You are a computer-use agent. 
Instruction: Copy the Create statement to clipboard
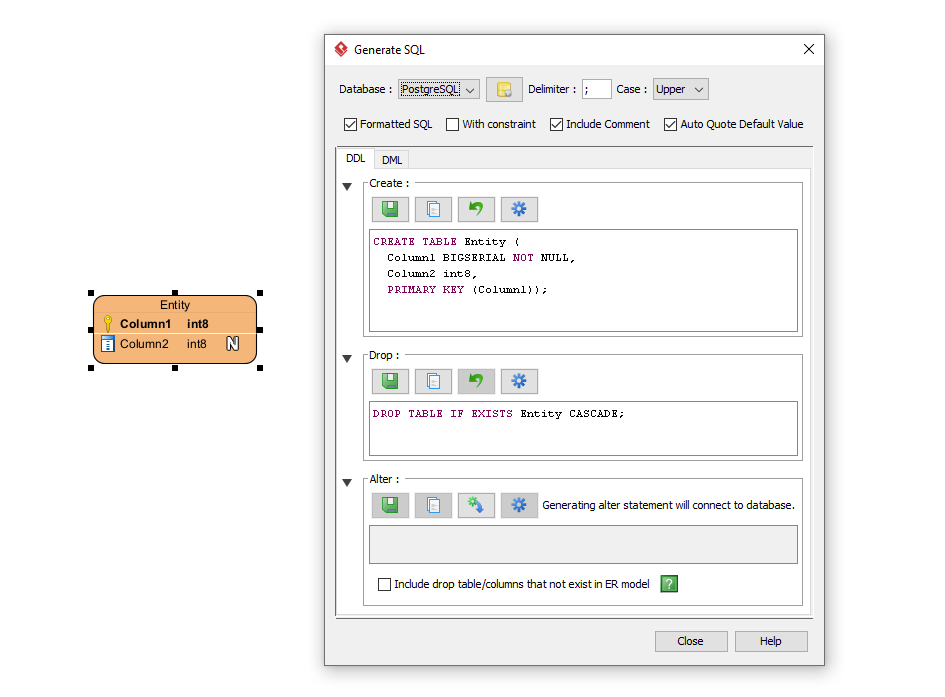[x=433, y=209]
